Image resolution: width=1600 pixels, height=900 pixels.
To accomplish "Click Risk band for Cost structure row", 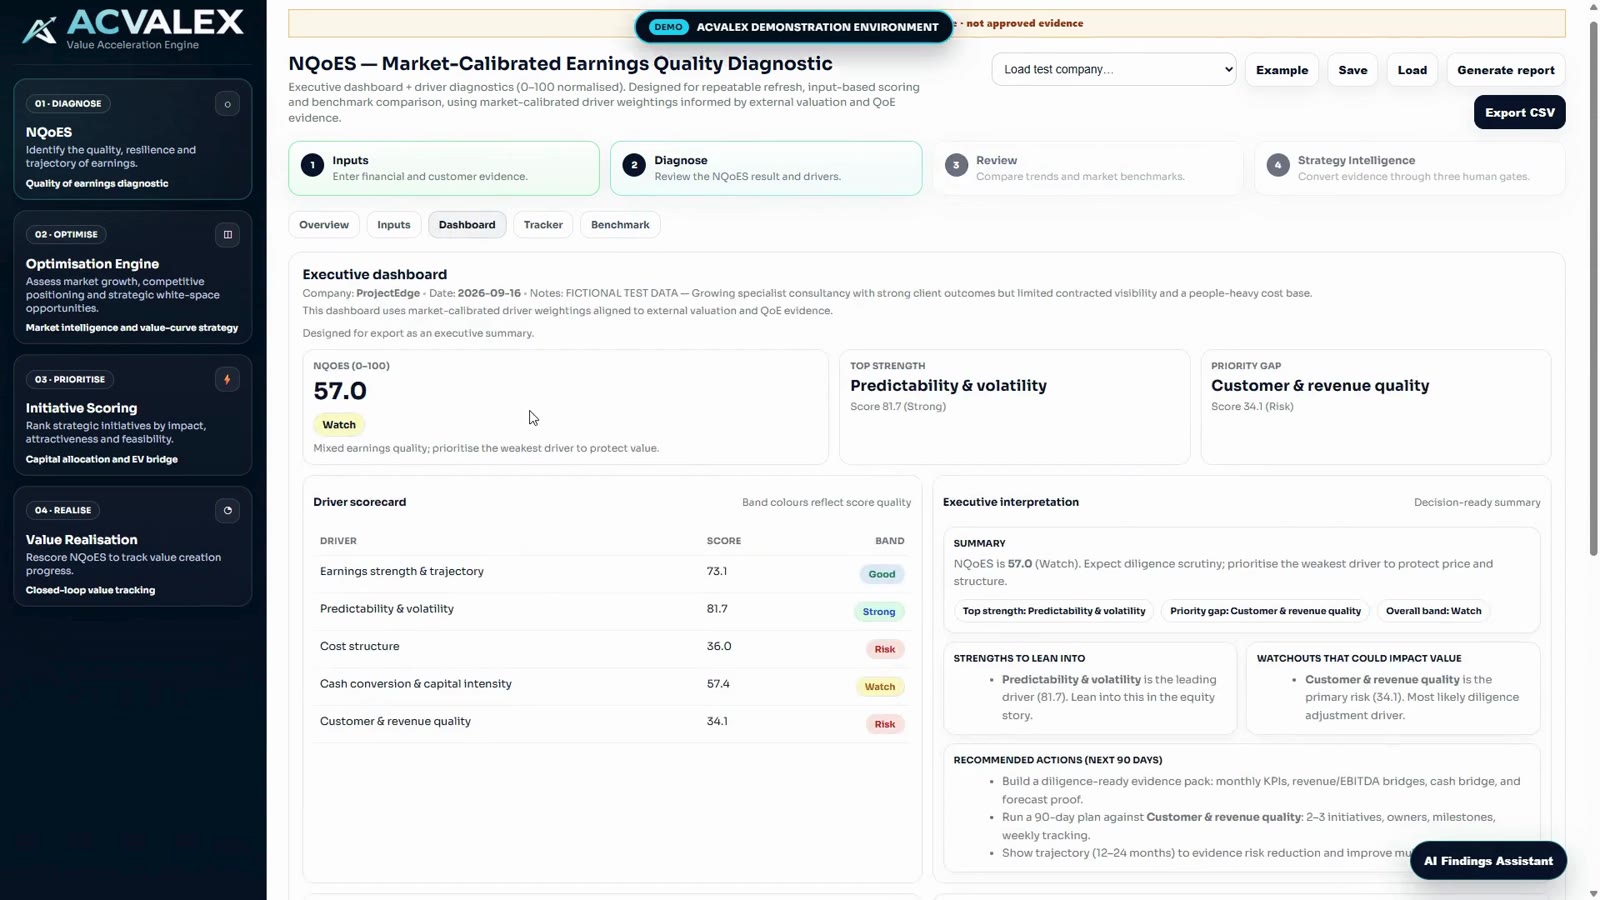I will [x=885, y=649].
